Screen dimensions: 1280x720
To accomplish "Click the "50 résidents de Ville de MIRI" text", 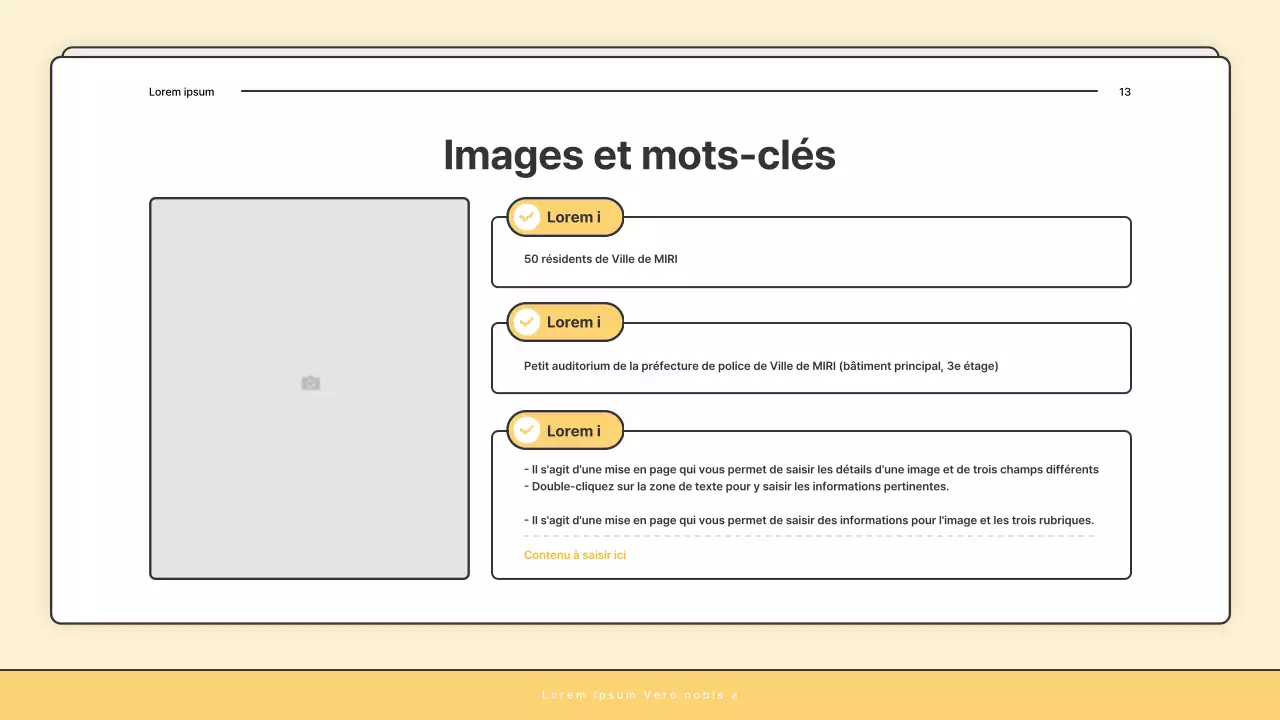I will click(600, 259).
